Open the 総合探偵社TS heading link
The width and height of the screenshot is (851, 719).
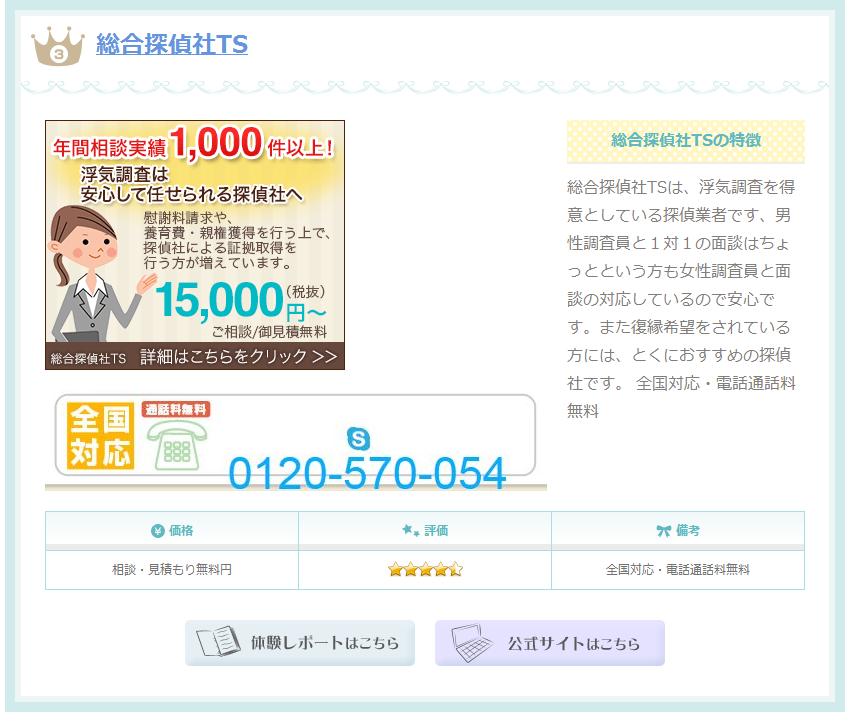[172, 44]
